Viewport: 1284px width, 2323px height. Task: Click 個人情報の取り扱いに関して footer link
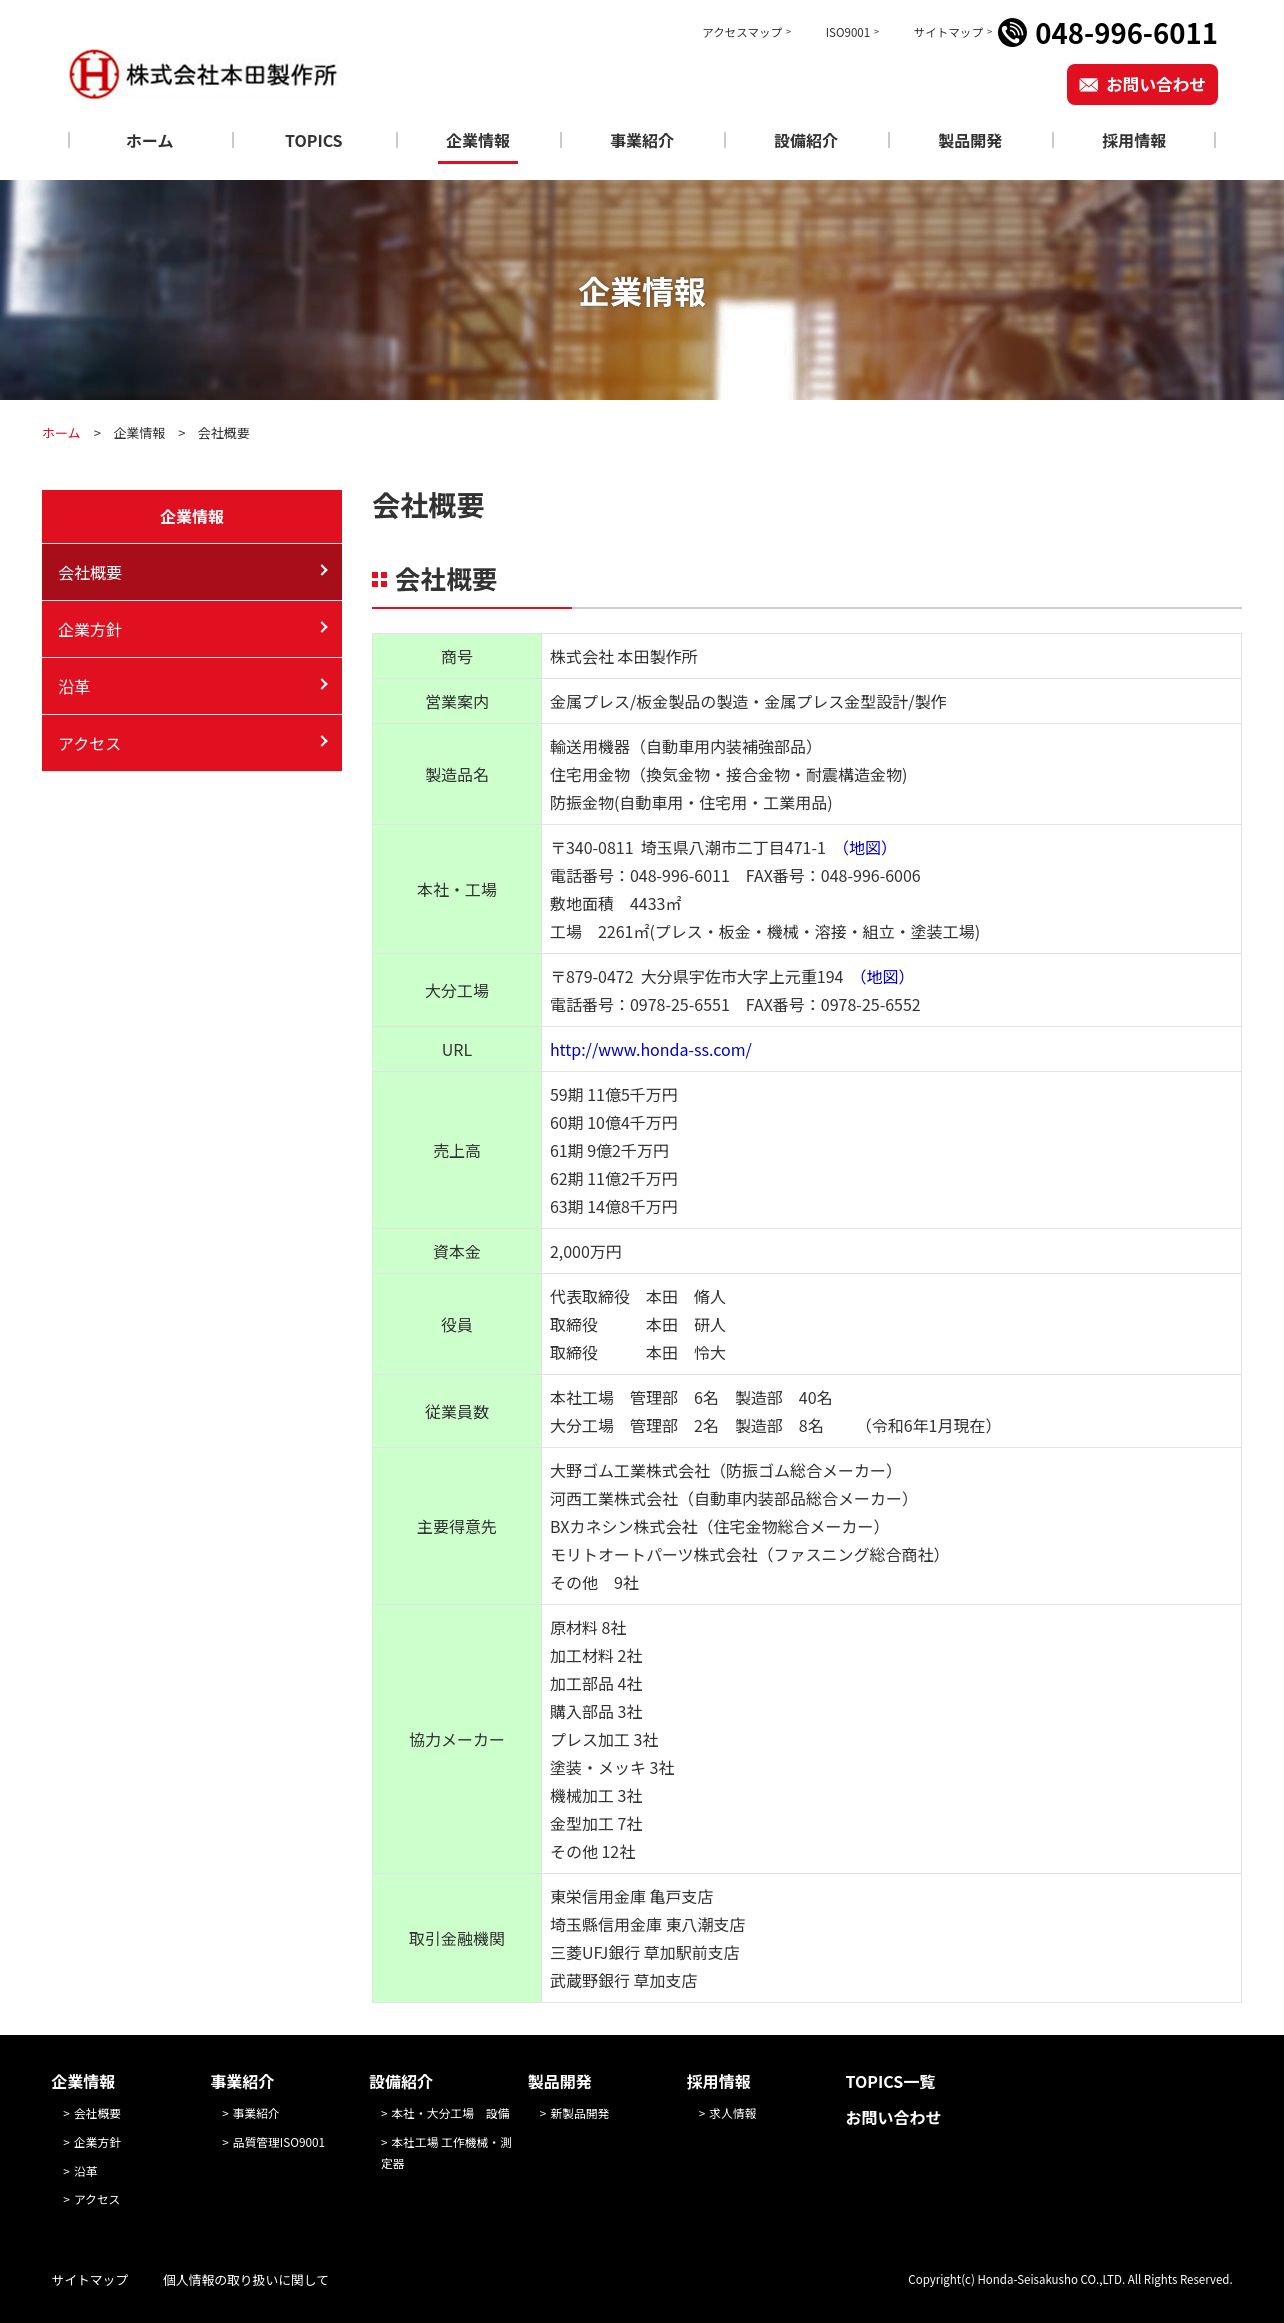coord(246,2280)
